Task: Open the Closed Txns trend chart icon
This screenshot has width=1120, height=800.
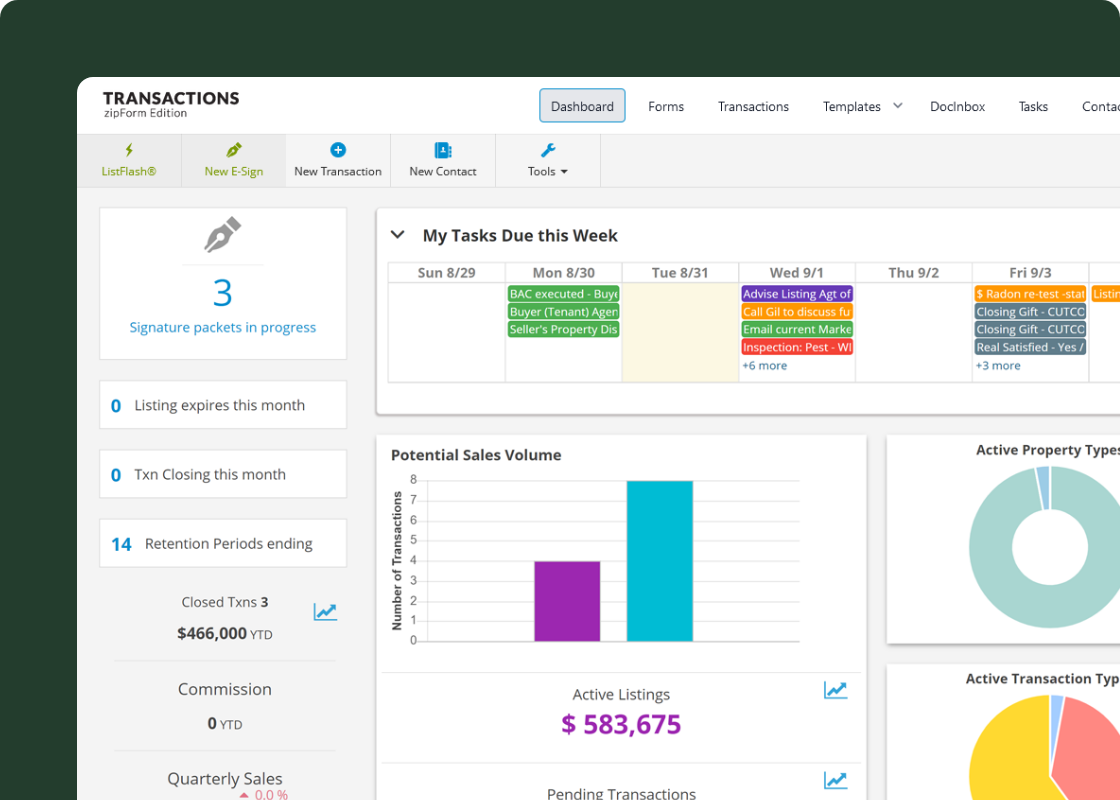Action: (325, 612)
